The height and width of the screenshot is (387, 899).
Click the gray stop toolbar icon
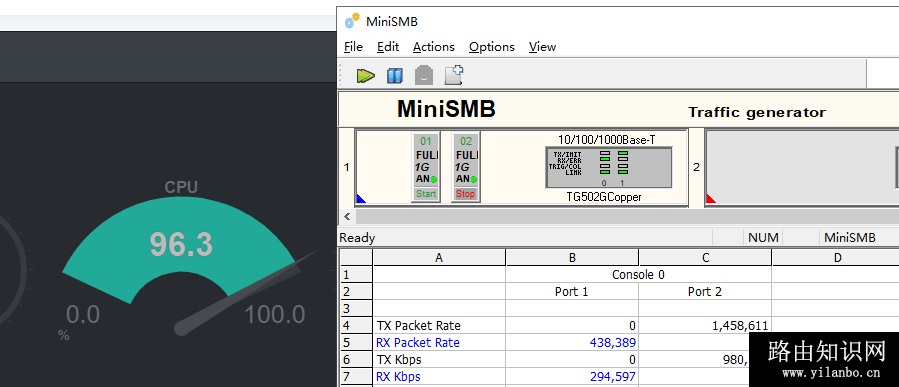[424, 76]
